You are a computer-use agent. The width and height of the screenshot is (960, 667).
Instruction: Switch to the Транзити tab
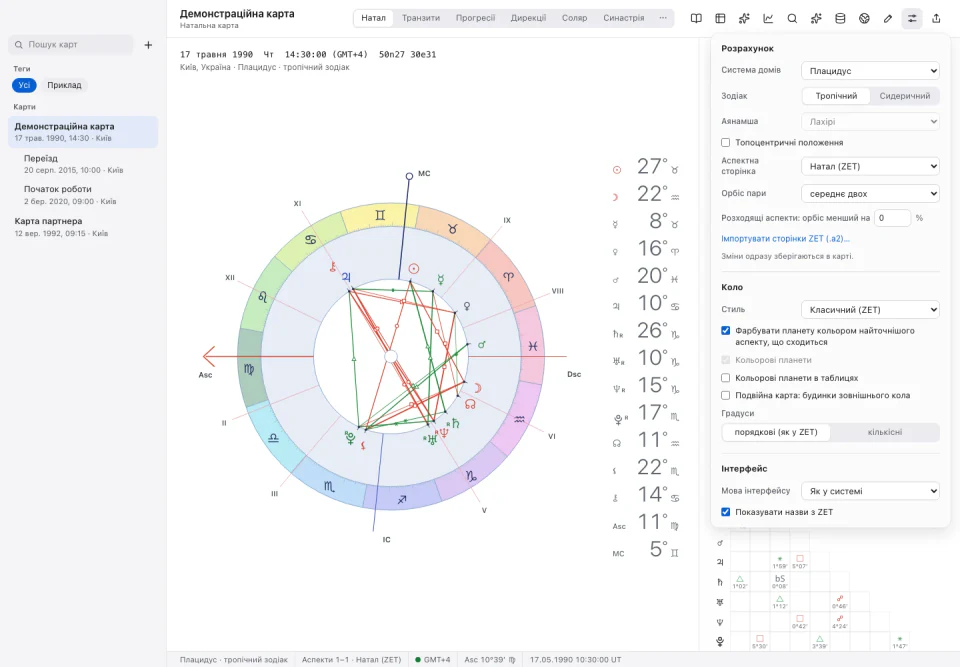(421, 18)
